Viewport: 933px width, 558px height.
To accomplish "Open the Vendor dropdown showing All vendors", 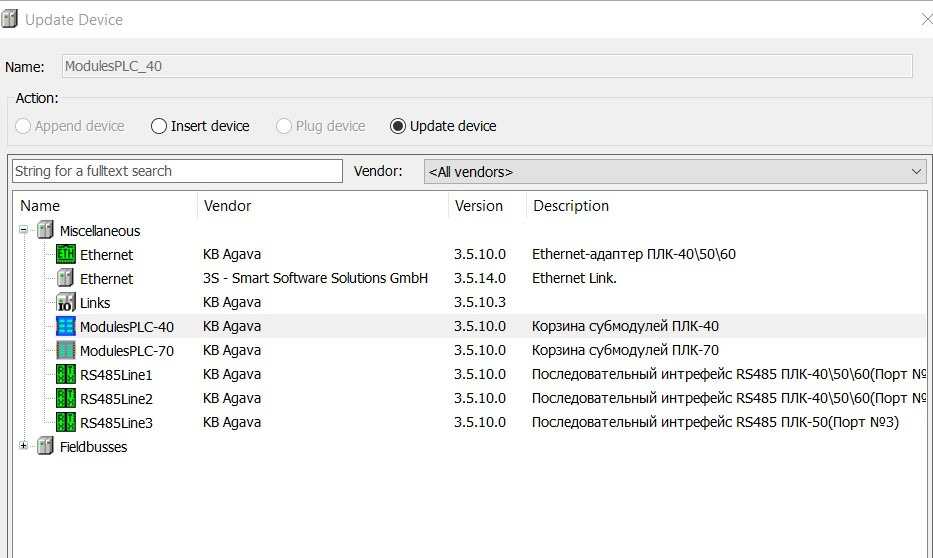I will pyautogui.click(x=675, y=171).
